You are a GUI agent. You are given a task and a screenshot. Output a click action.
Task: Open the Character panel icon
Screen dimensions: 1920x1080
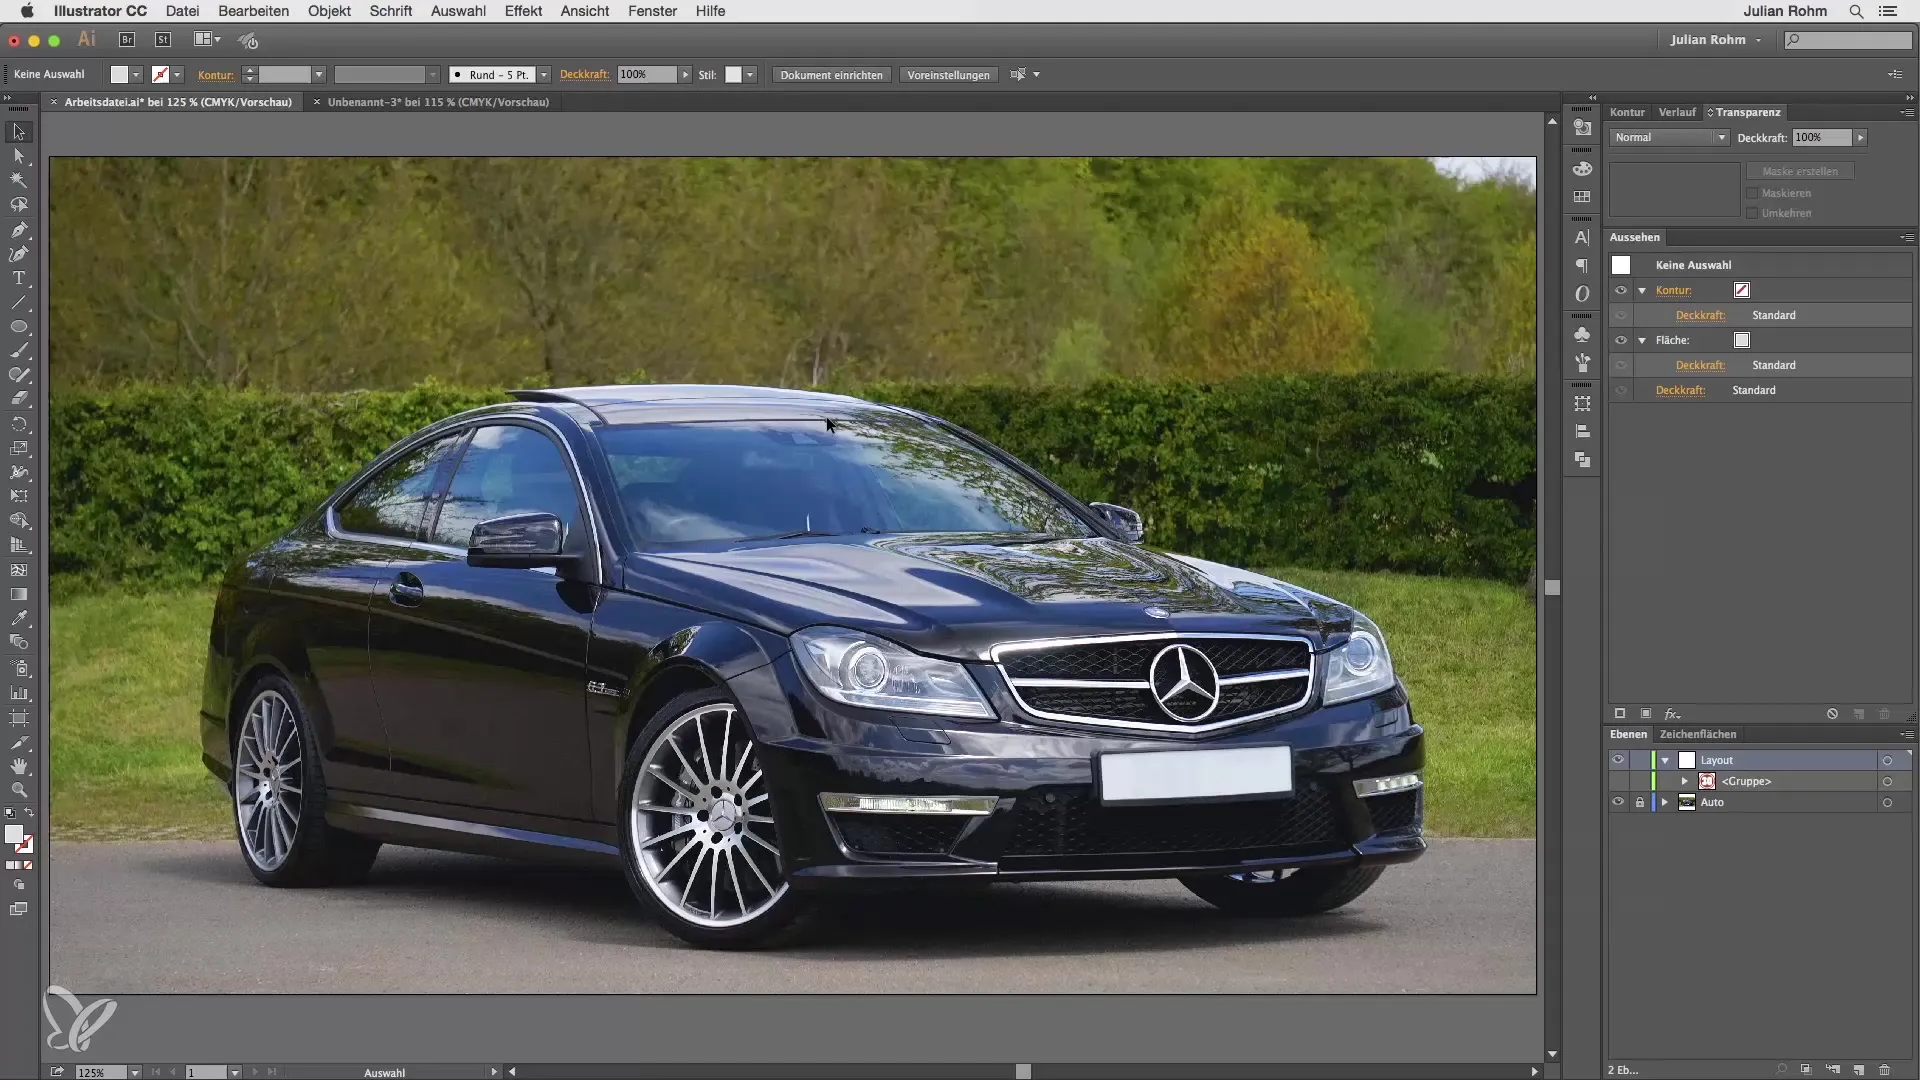coord(1582,238)
